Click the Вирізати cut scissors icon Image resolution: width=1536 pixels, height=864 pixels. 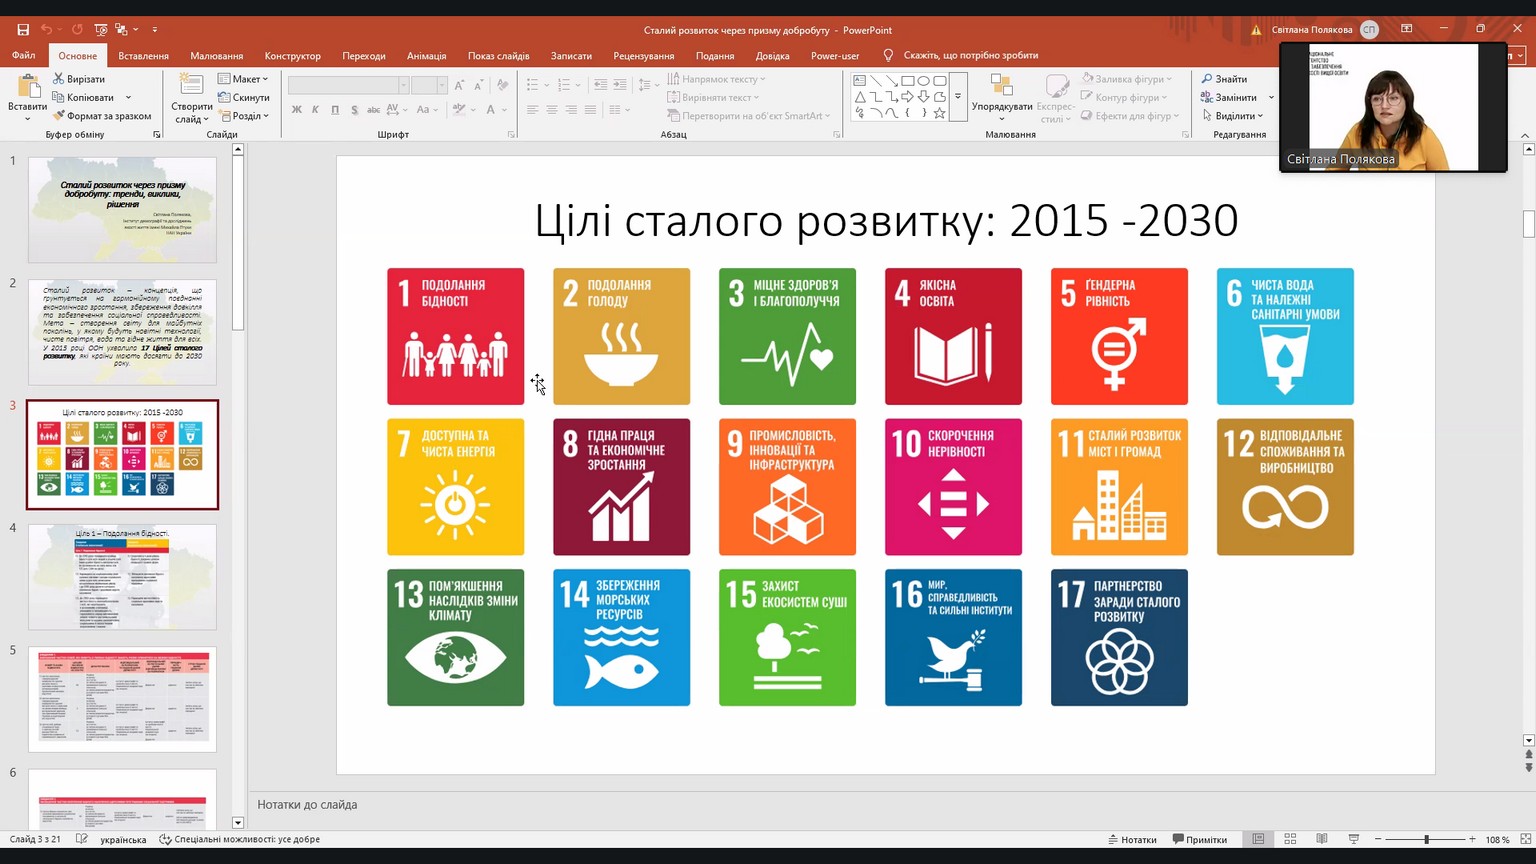click(x=59, y=79)
